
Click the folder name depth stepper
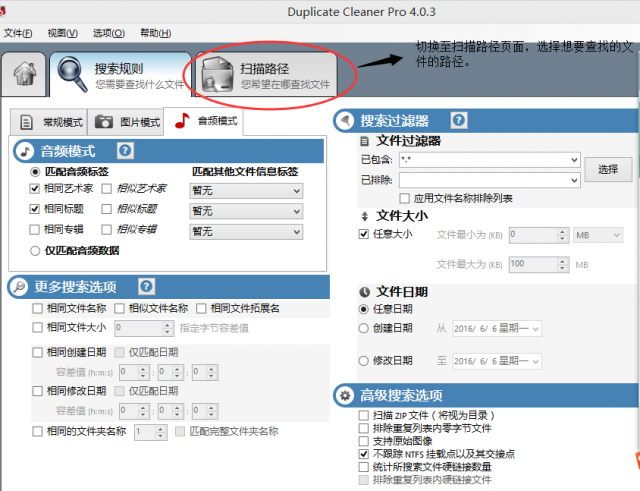[151, 432]
